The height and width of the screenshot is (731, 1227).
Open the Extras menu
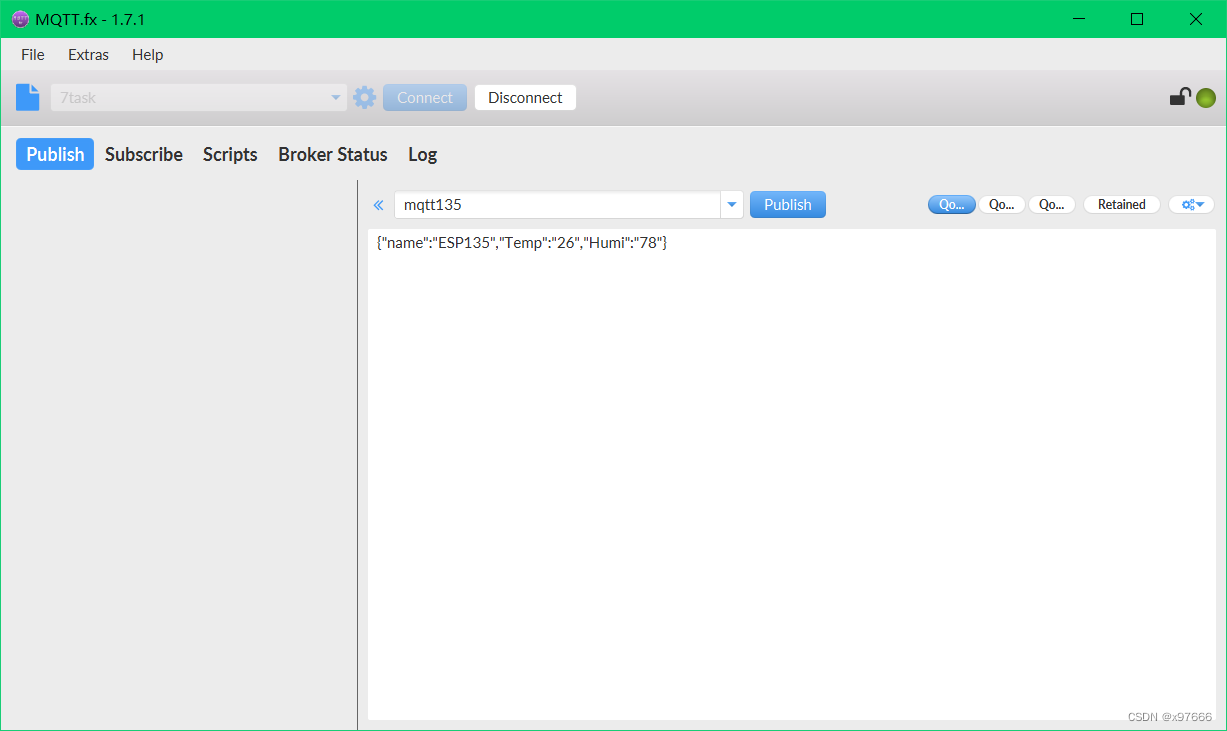tap(88, 55)
